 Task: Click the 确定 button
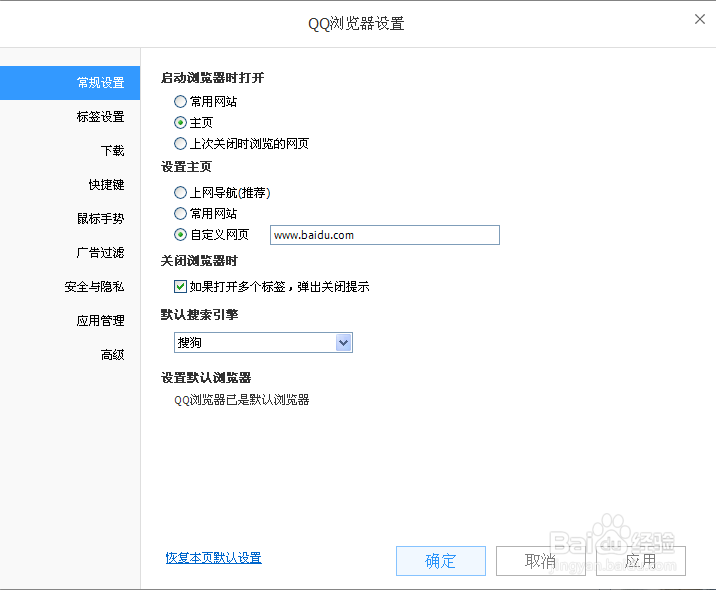coord(441,561)
